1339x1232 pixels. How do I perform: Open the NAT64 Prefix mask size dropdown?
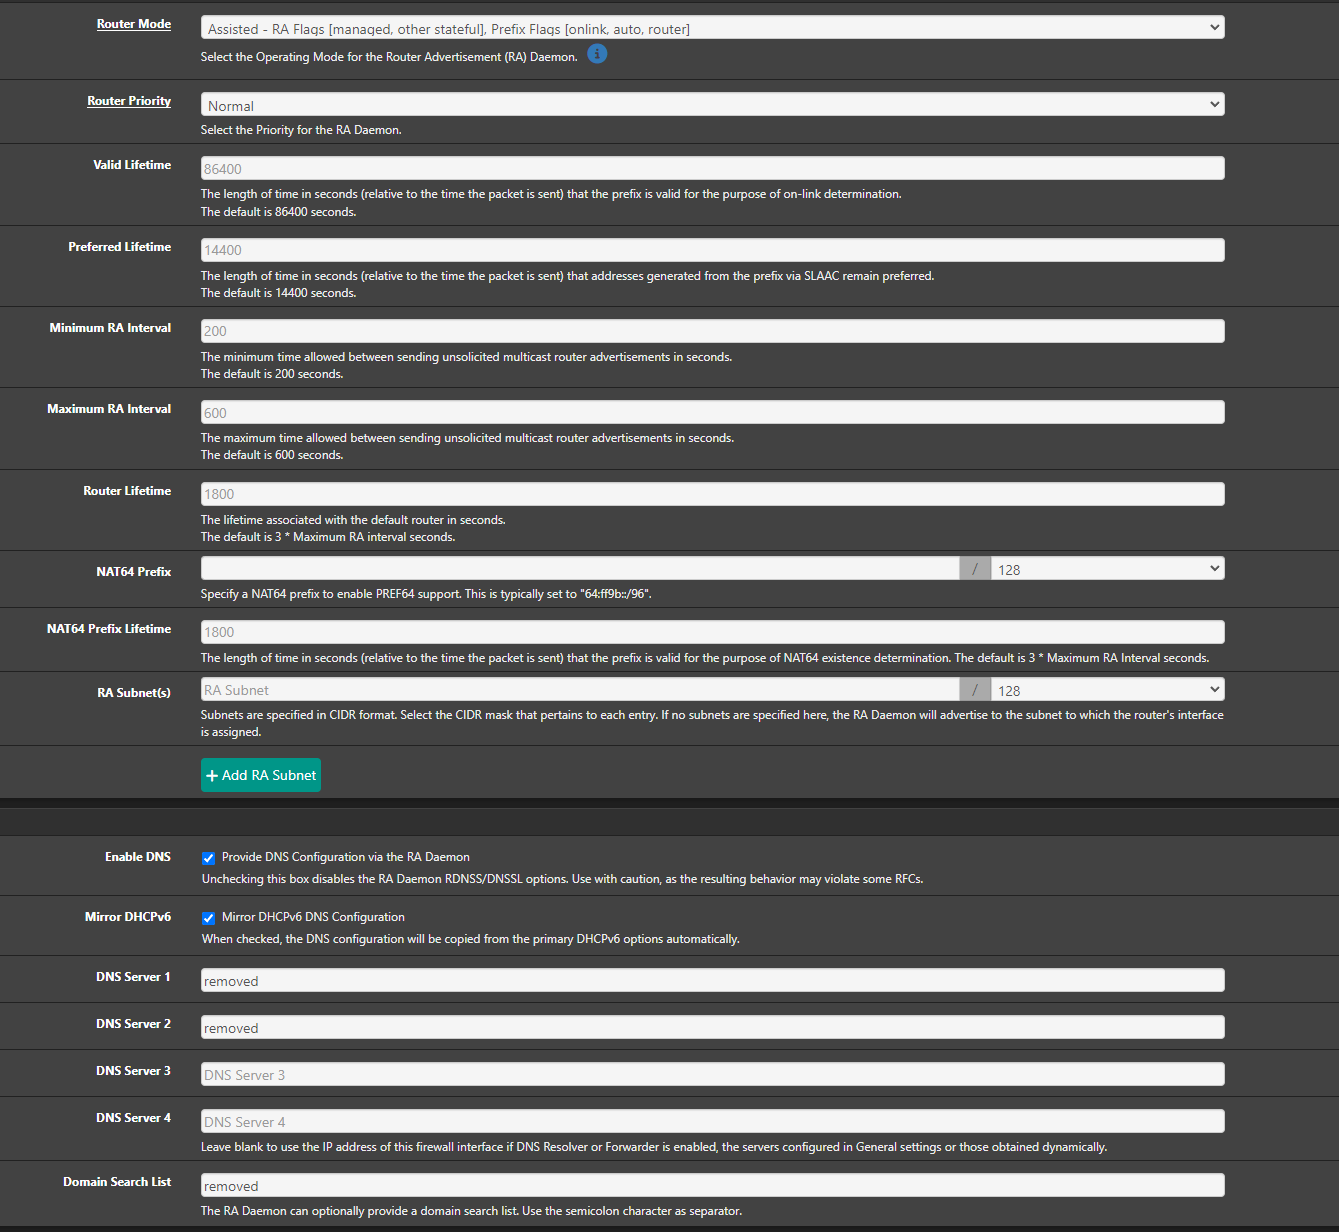[1107, 569]
